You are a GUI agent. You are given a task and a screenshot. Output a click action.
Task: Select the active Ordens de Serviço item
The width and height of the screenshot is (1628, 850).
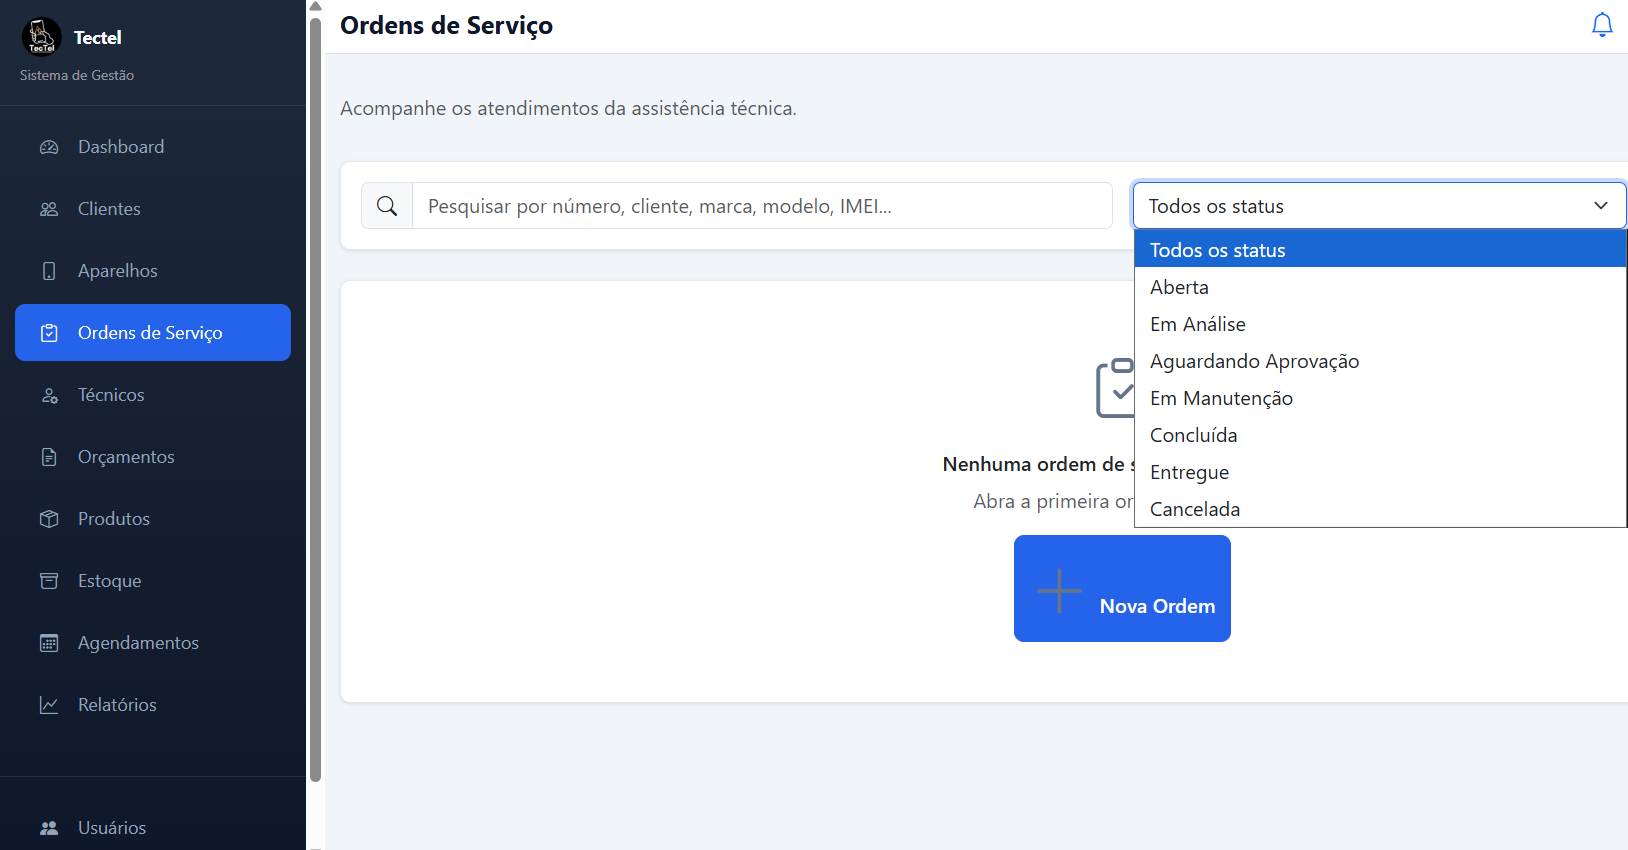[153, 333]
